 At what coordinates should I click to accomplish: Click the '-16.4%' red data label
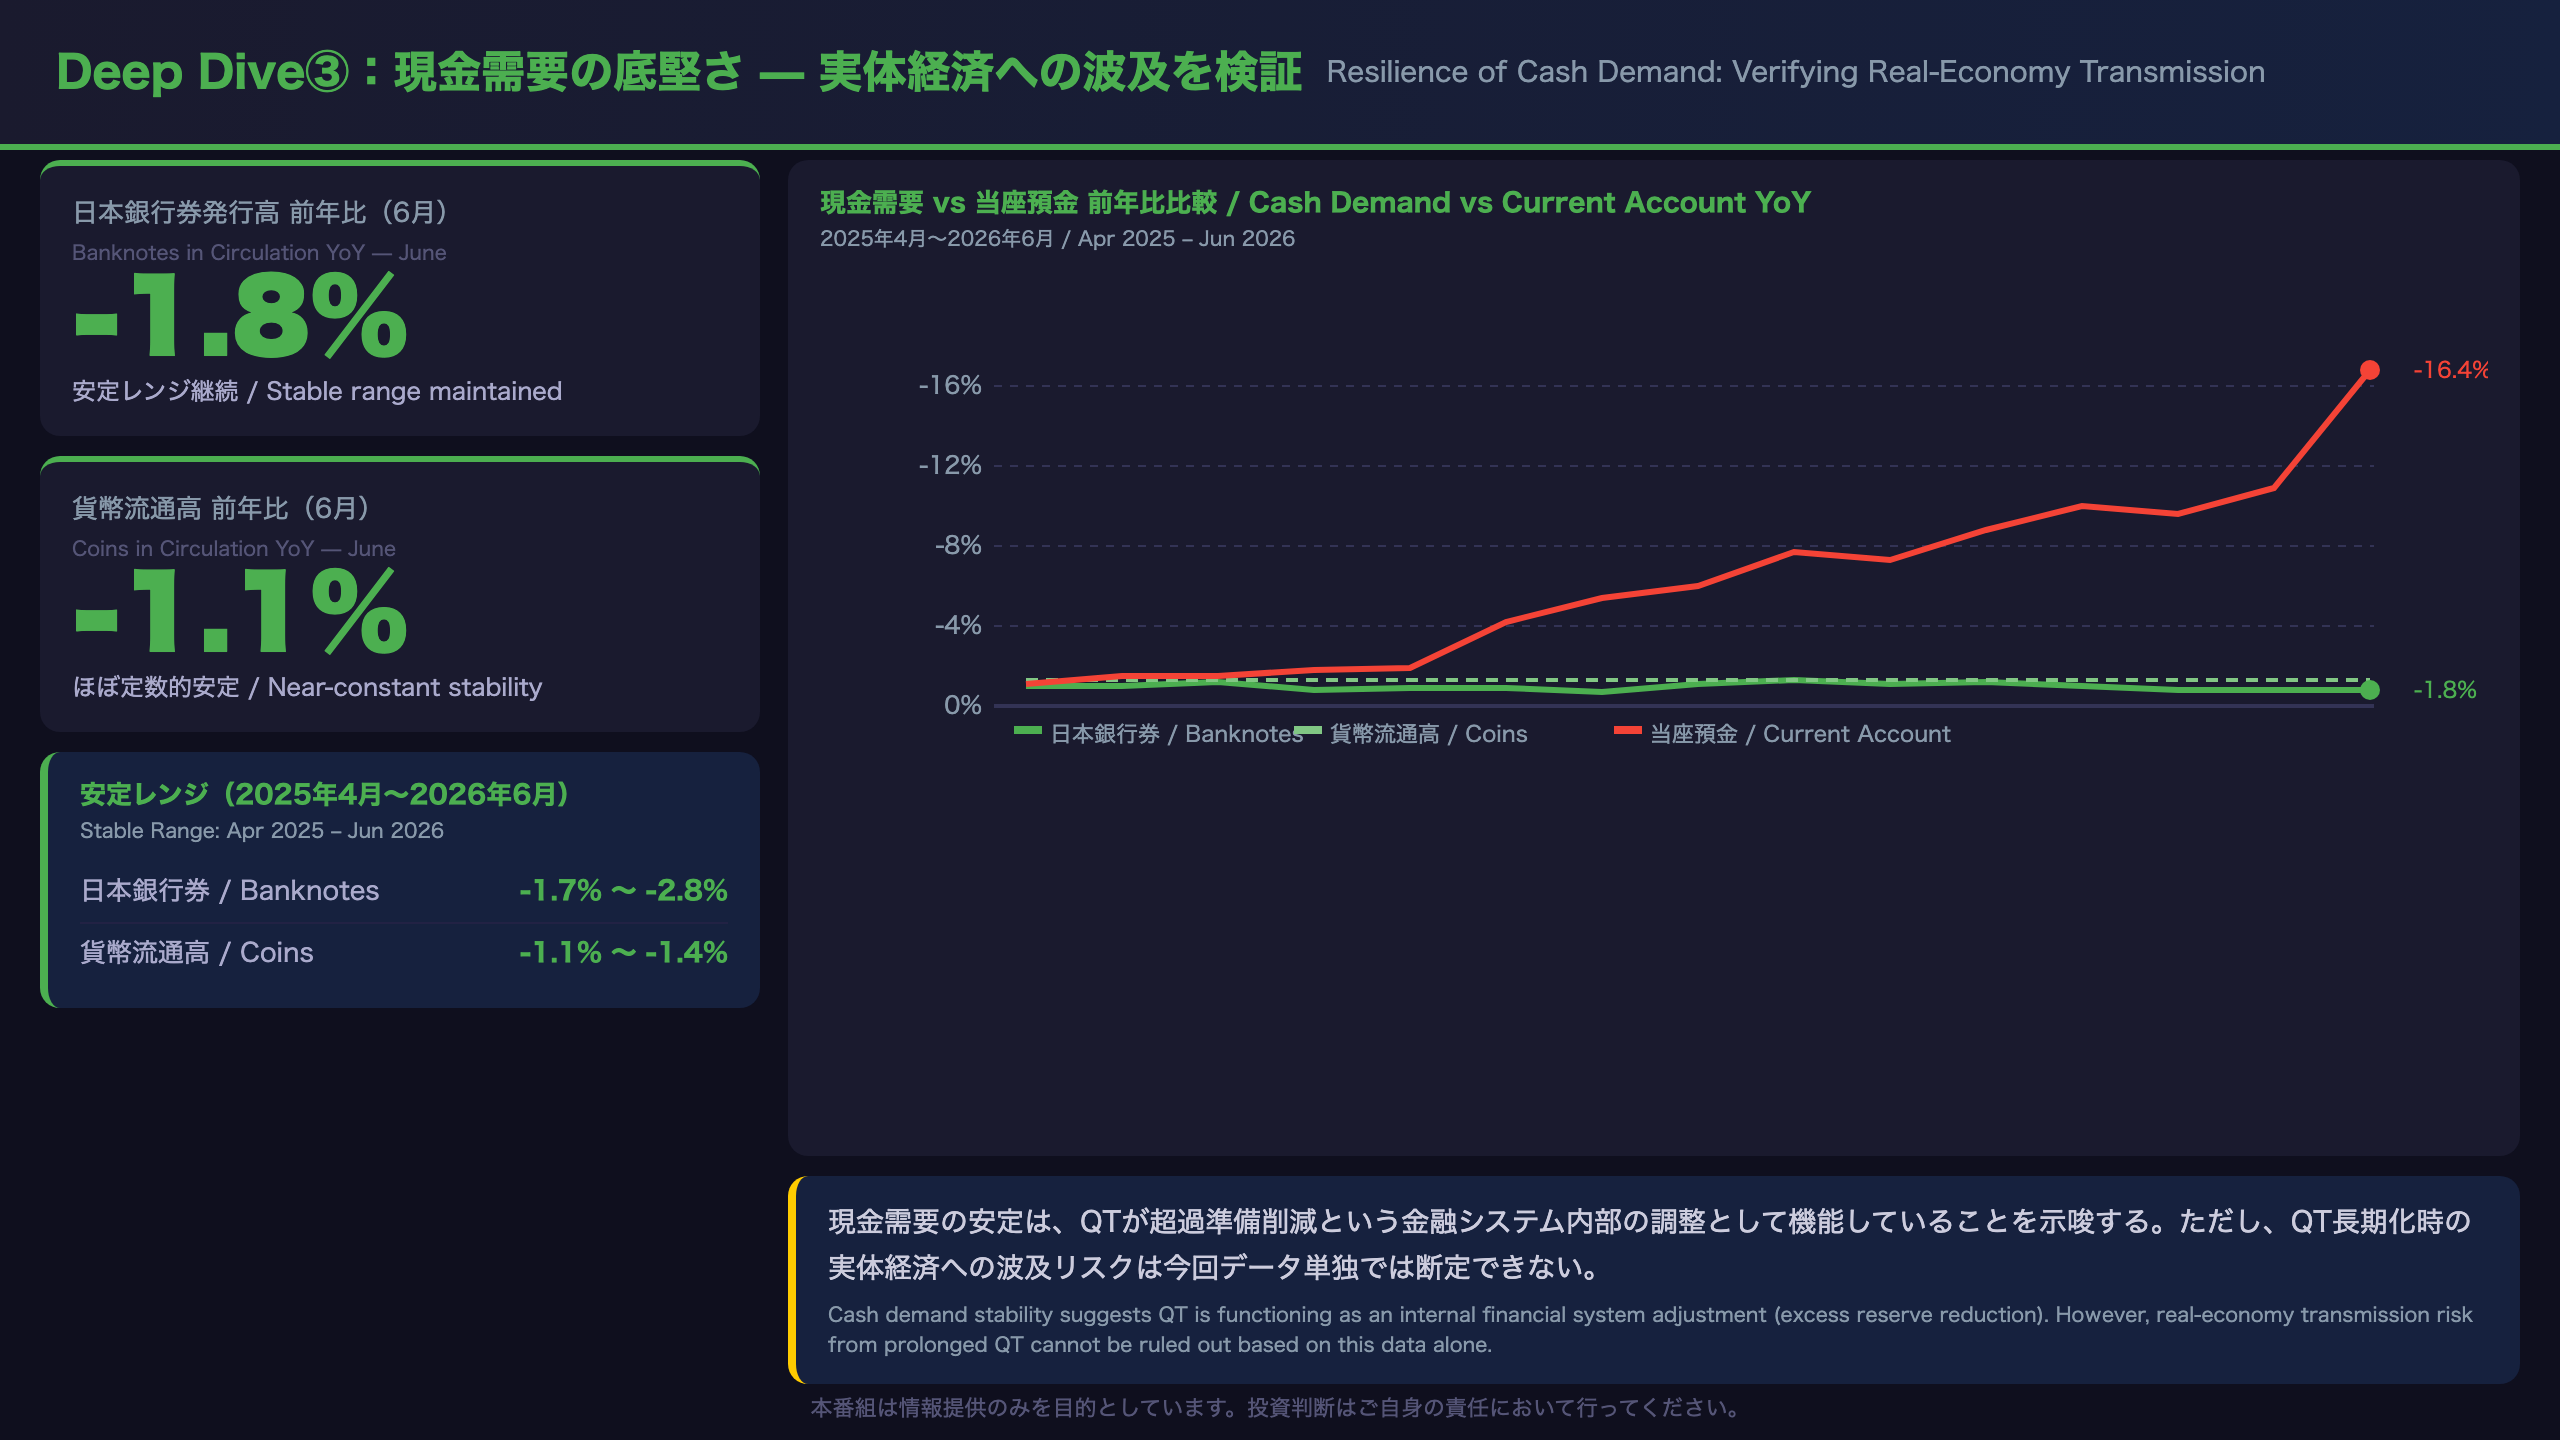coord(2451,370)
